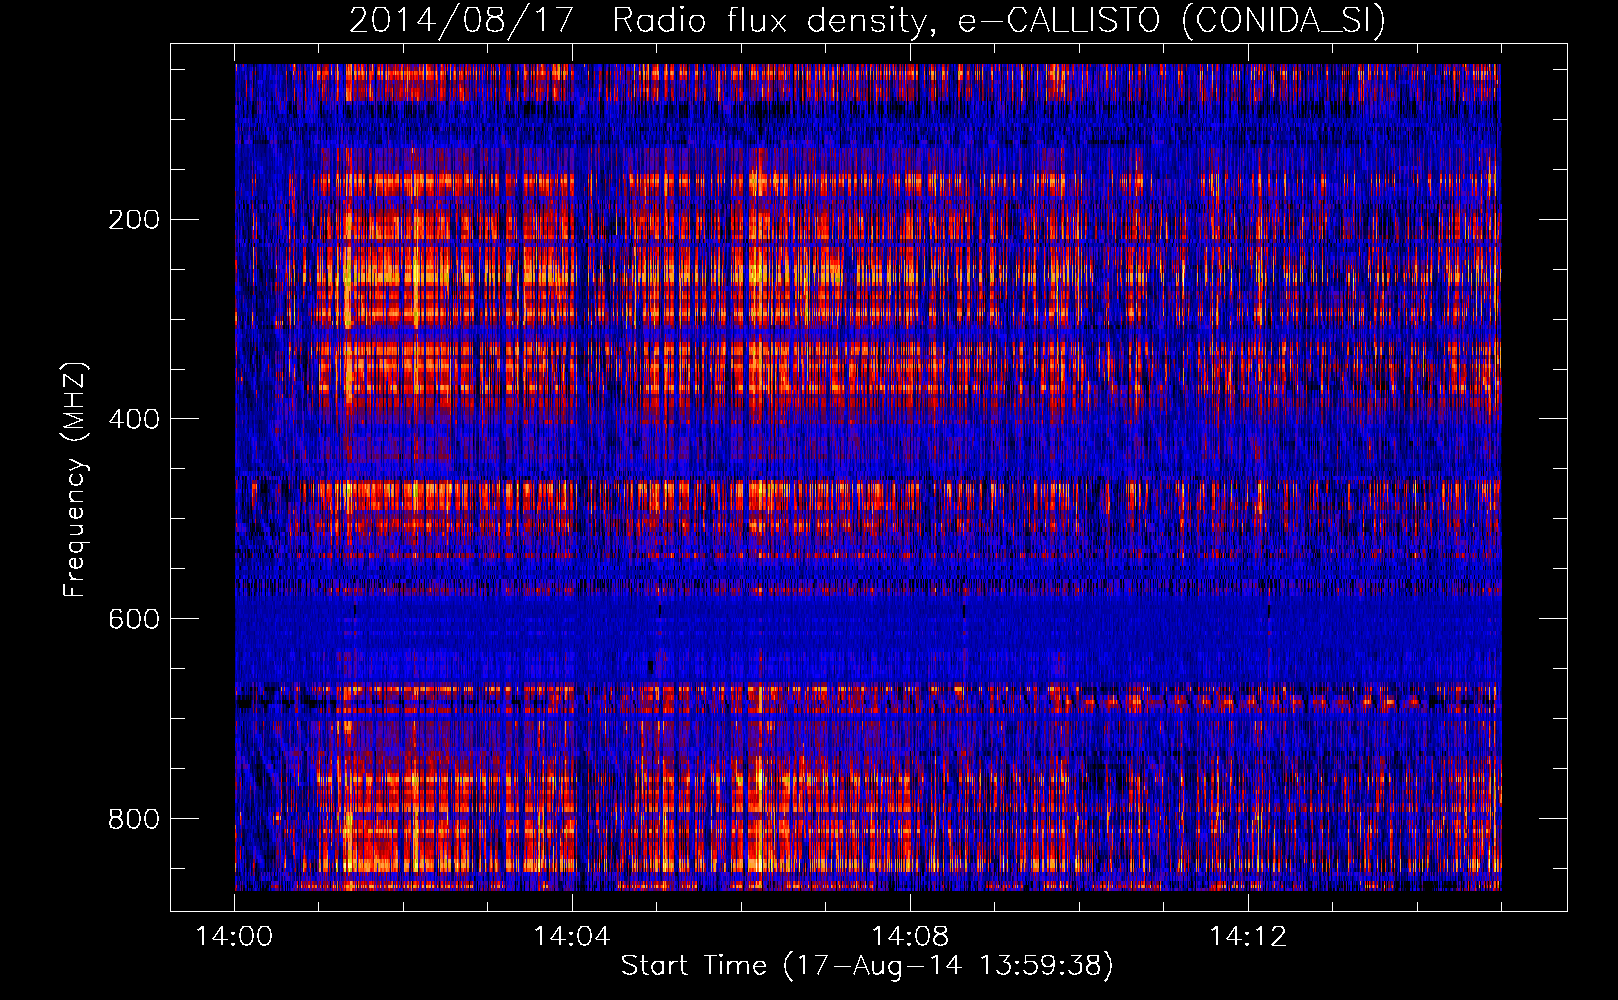Image resolution: width=1618 pixels, height=1000 pixels.
Task: Click the 'Start Time (17-Aug-14 13:59:38)' label
Action: (867, 966)
